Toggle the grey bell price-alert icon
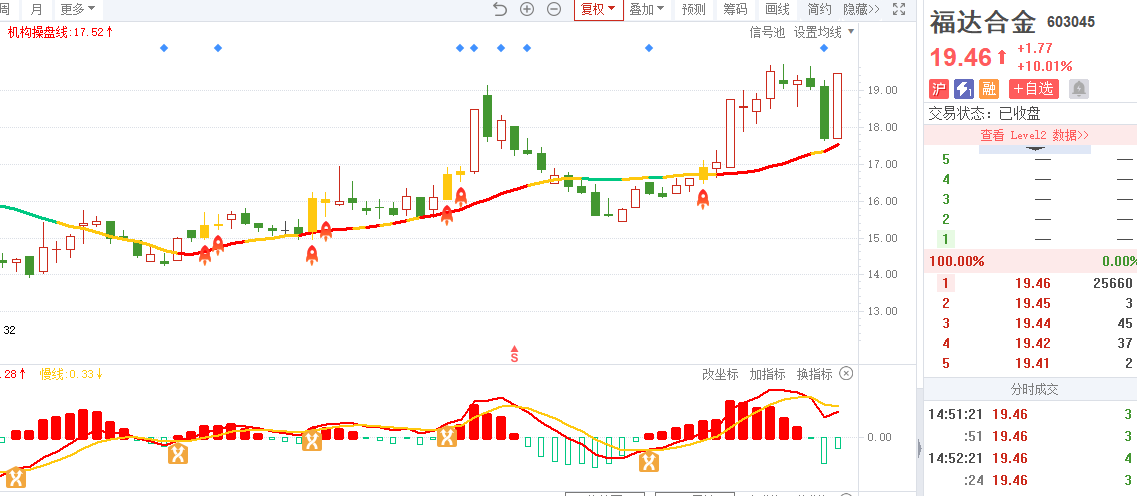The image size is (1137, 496). 1079,89
